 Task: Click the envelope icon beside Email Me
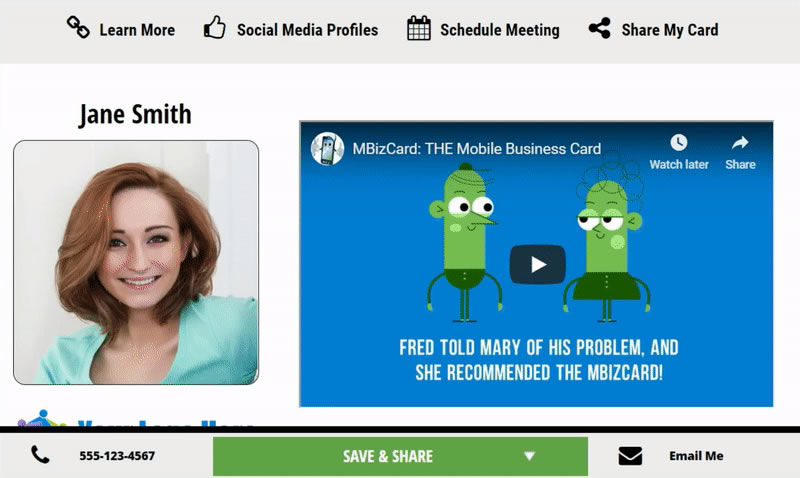pos(631,456)
